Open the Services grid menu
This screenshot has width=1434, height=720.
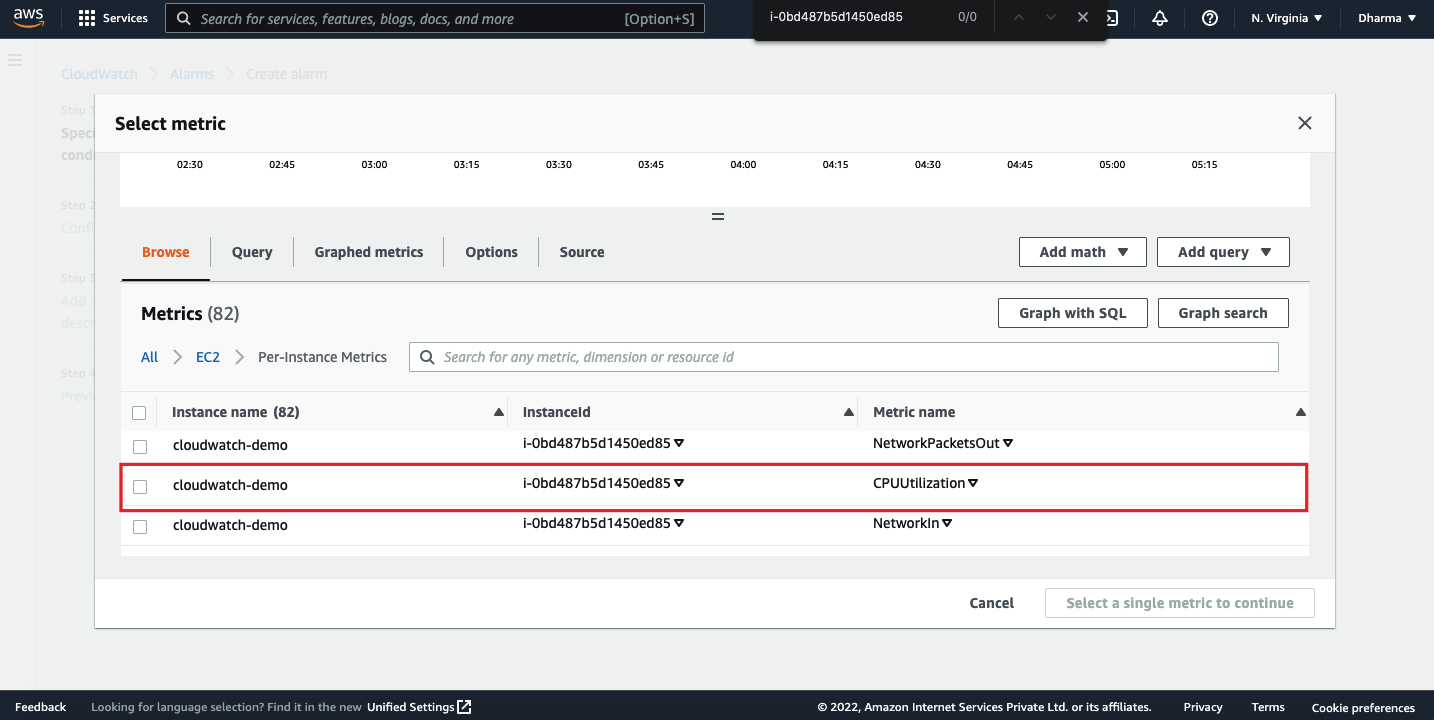click(113, 18)
